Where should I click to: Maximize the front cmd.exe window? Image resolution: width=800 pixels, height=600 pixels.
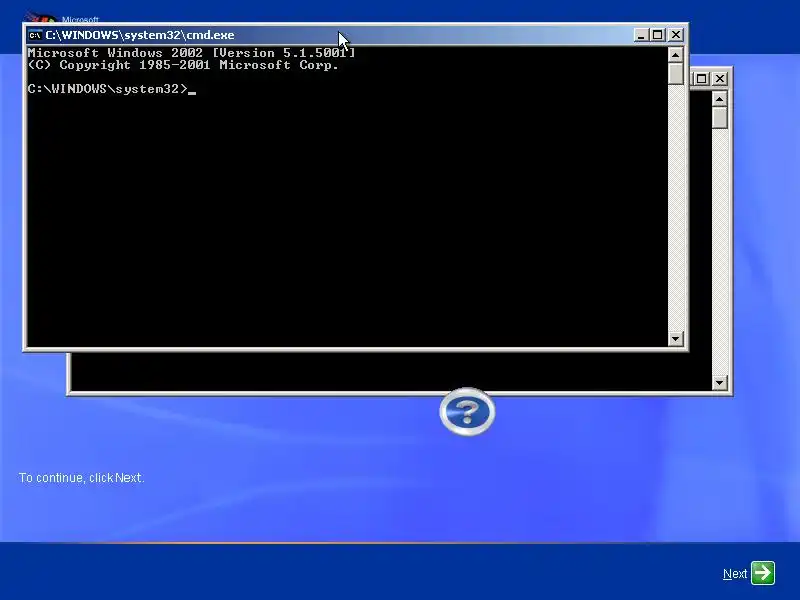[x=658, y=35]
